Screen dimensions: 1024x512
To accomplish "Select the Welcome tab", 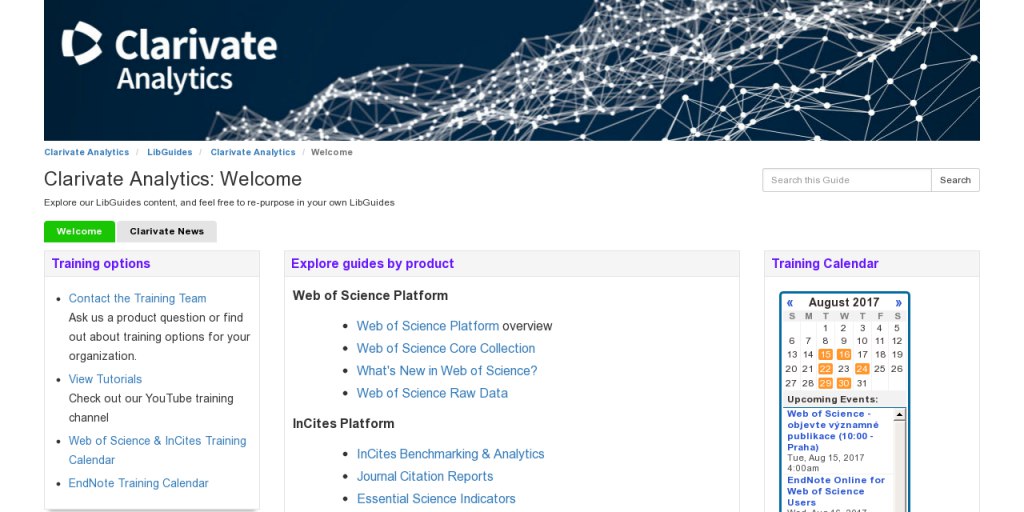I will tap(79, 231).
